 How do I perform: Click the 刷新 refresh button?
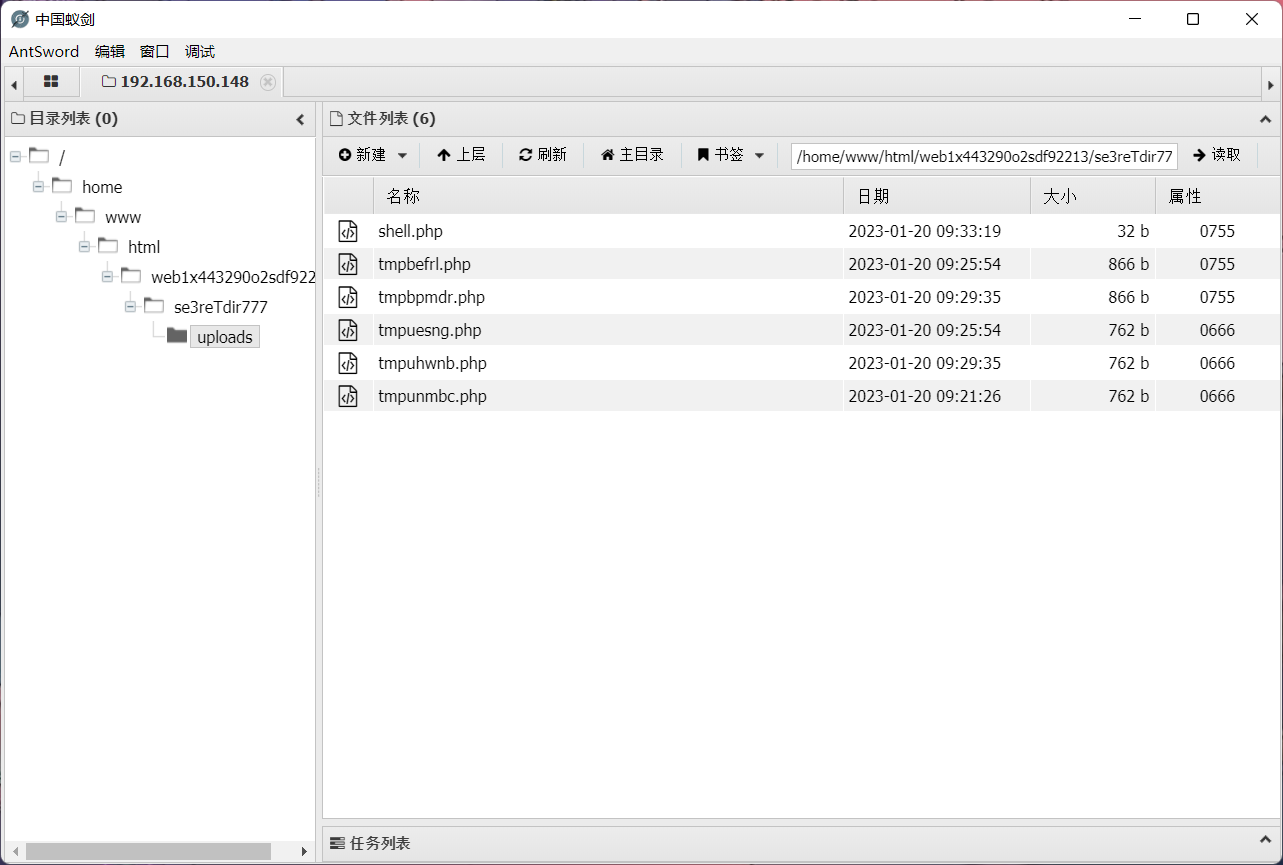pyautogui.click(x=543, y=155)
